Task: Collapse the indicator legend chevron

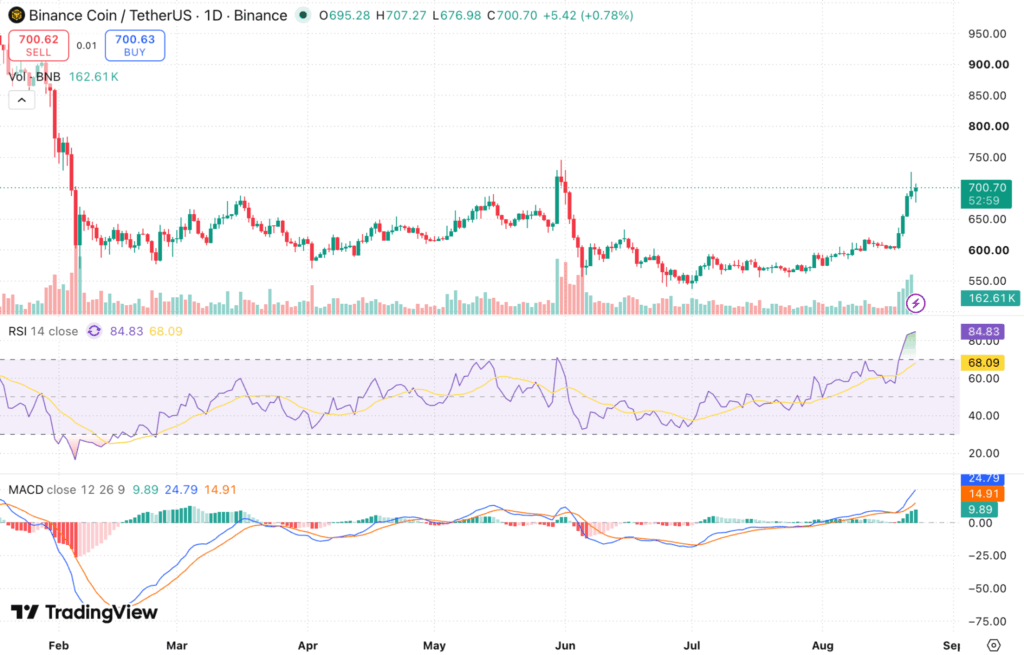Action: 22,100
